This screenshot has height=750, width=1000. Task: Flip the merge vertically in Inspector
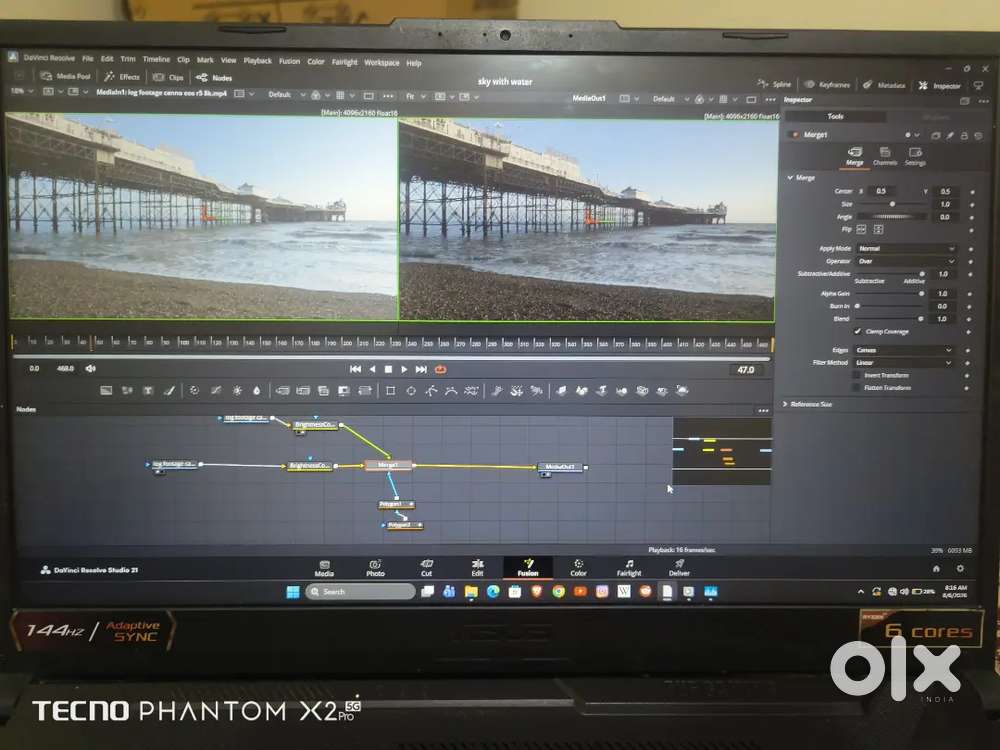click(x=878, y=230)
